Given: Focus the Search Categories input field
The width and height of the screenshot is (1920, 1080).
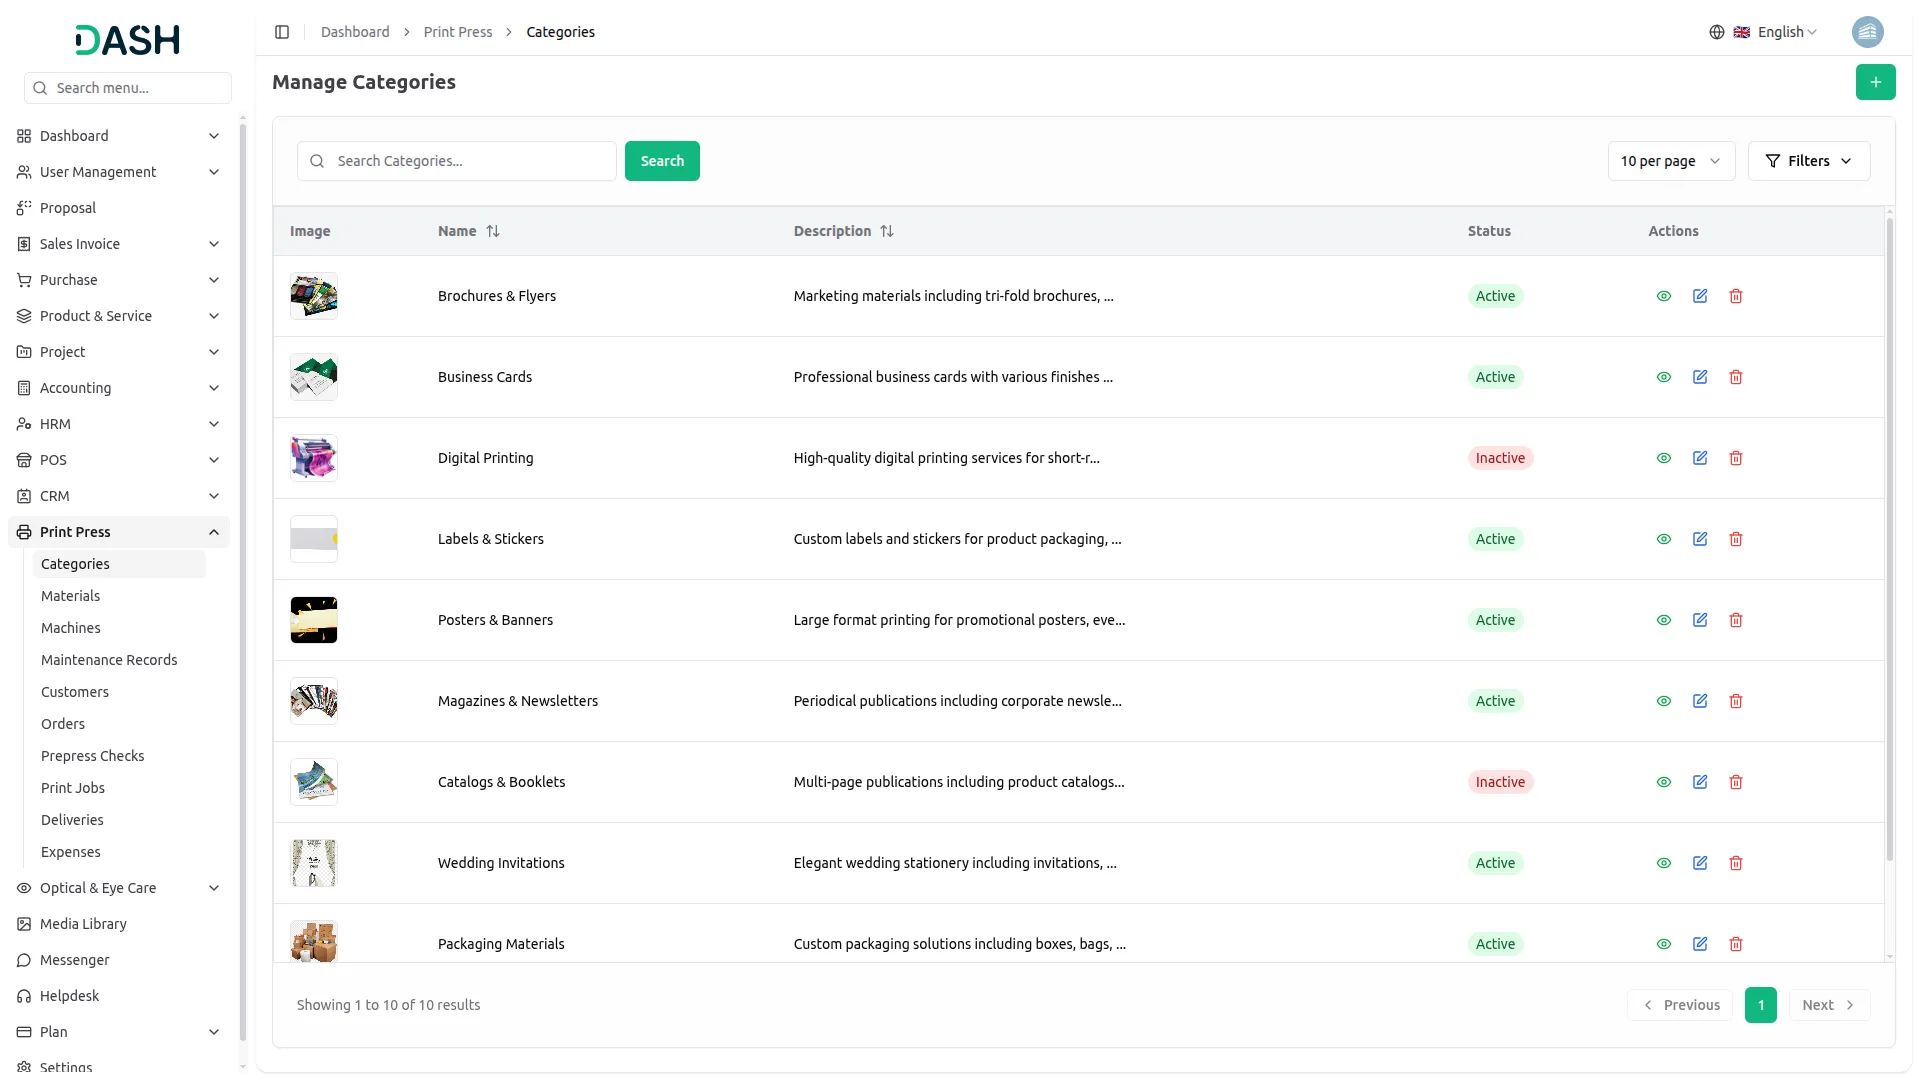Looking at the screenshot, I should 470,161.
